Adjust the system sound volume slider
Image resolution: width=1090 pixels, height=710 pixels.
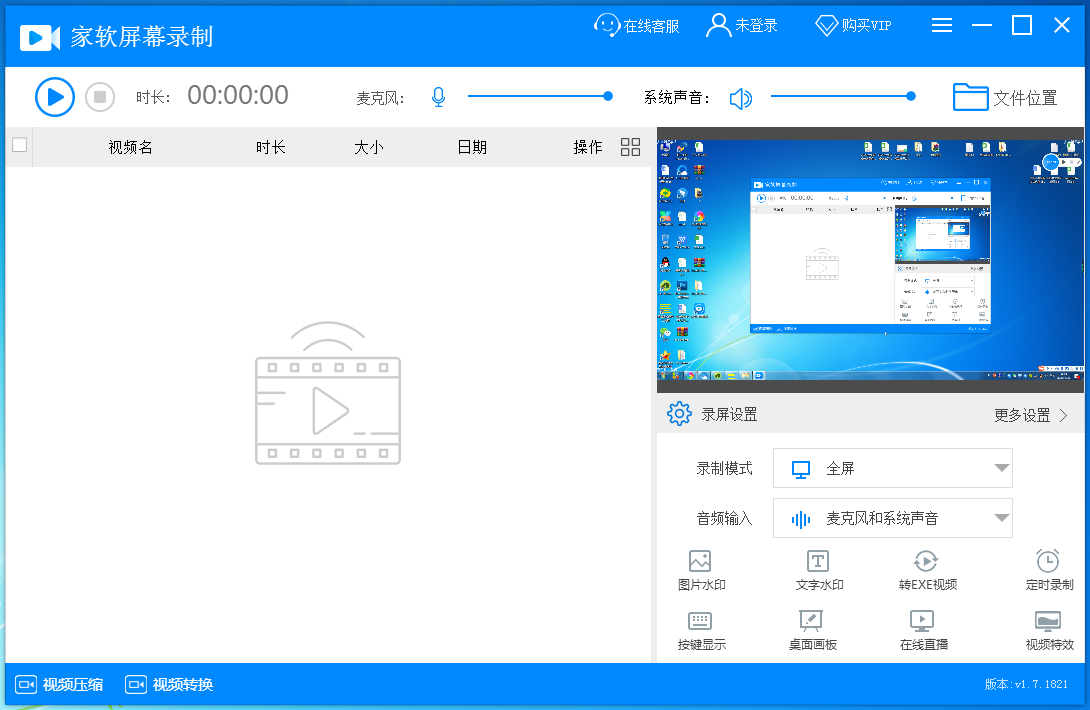click(x=843, y=97)
